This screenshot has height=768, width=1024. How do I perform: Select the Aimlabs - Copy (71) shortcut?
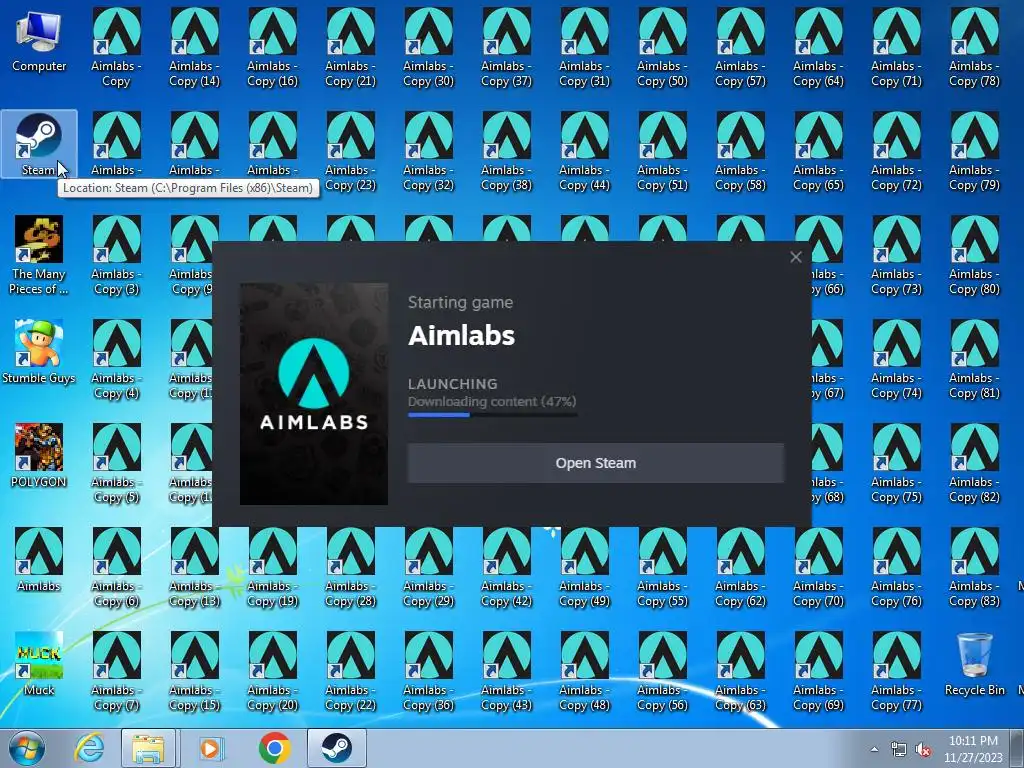point(896,48)
